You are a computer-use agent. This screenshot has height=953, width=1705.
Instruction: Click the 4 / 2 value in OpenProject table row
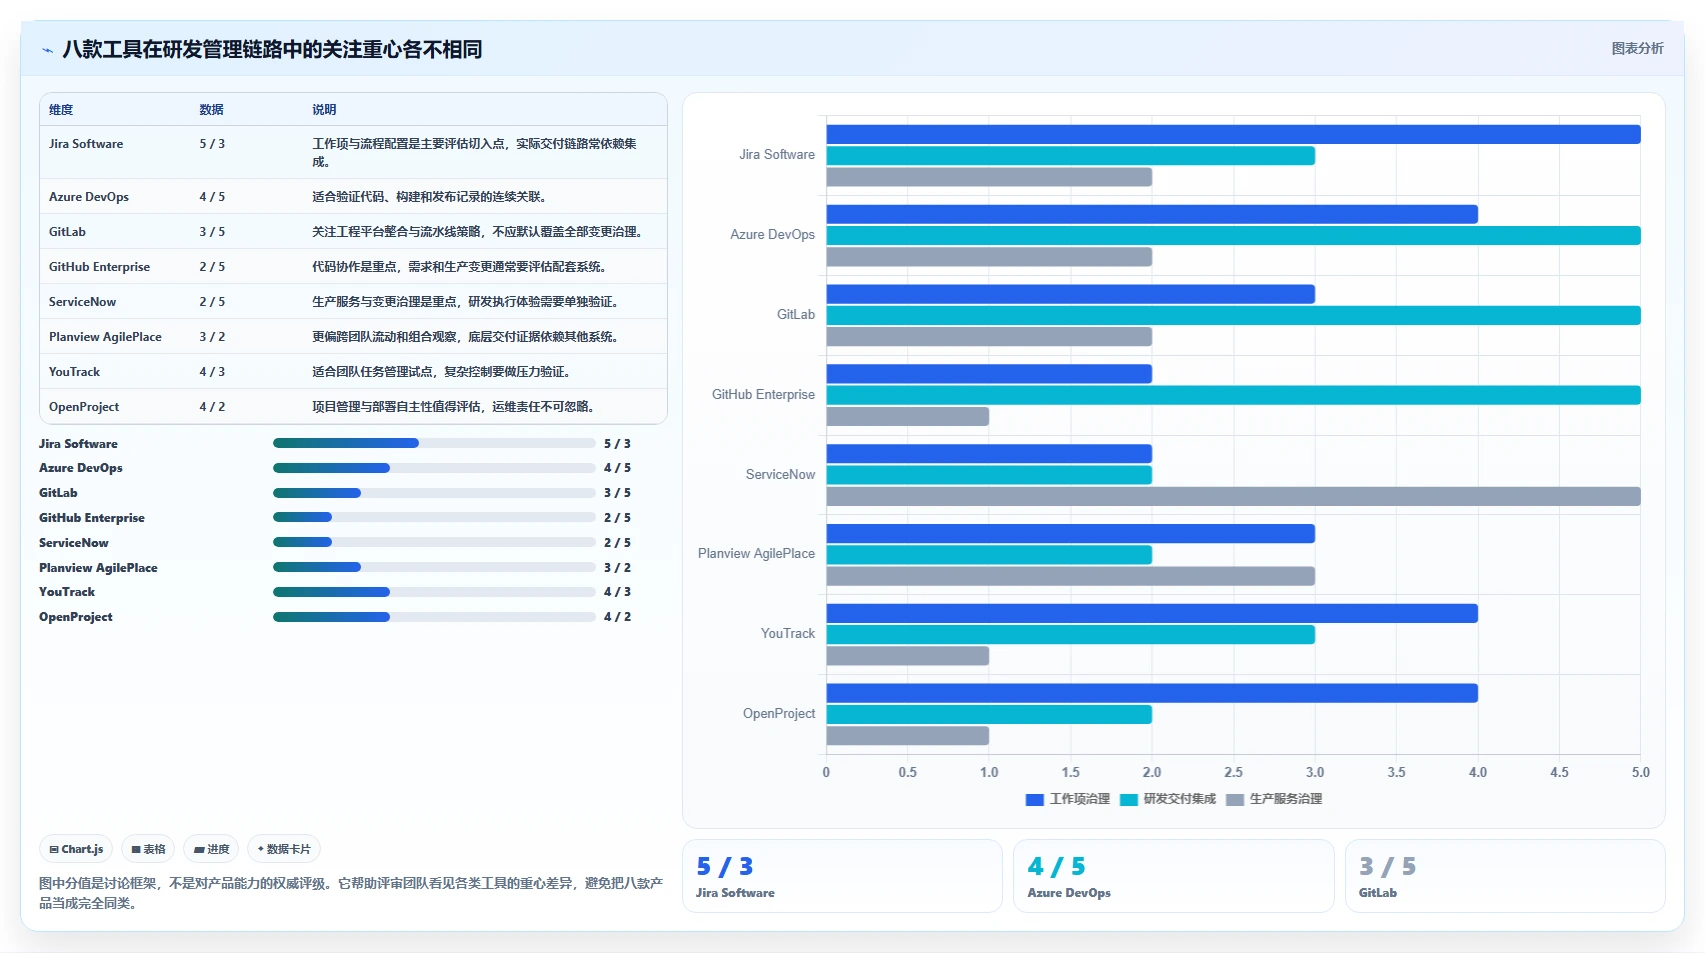tap(212, 407)
